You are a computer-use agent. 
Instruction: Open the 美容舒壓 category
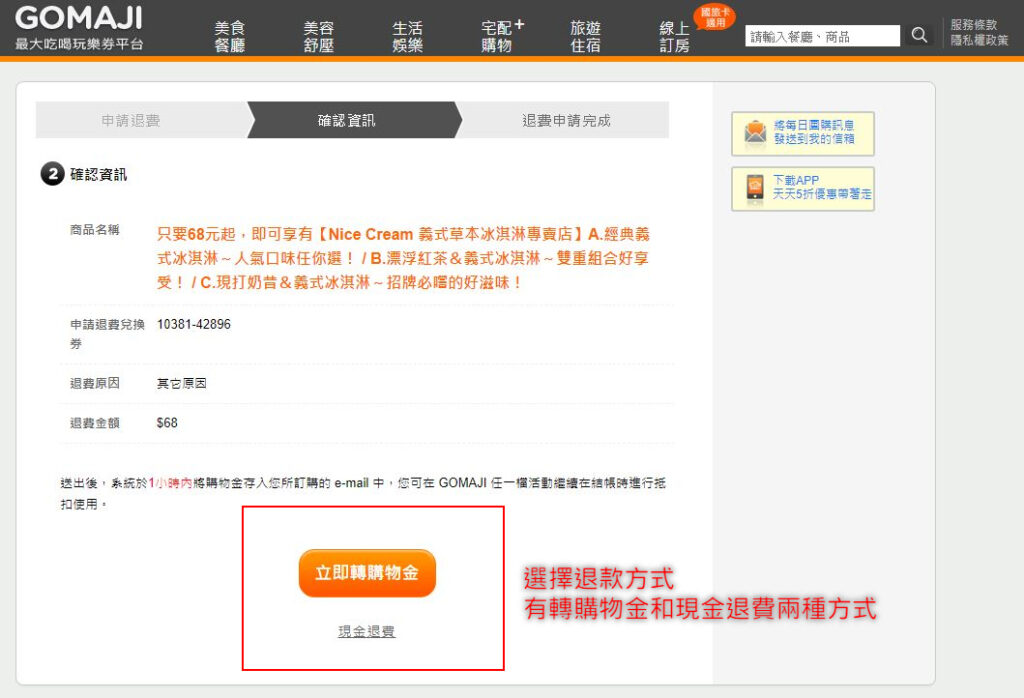point(318,37)
